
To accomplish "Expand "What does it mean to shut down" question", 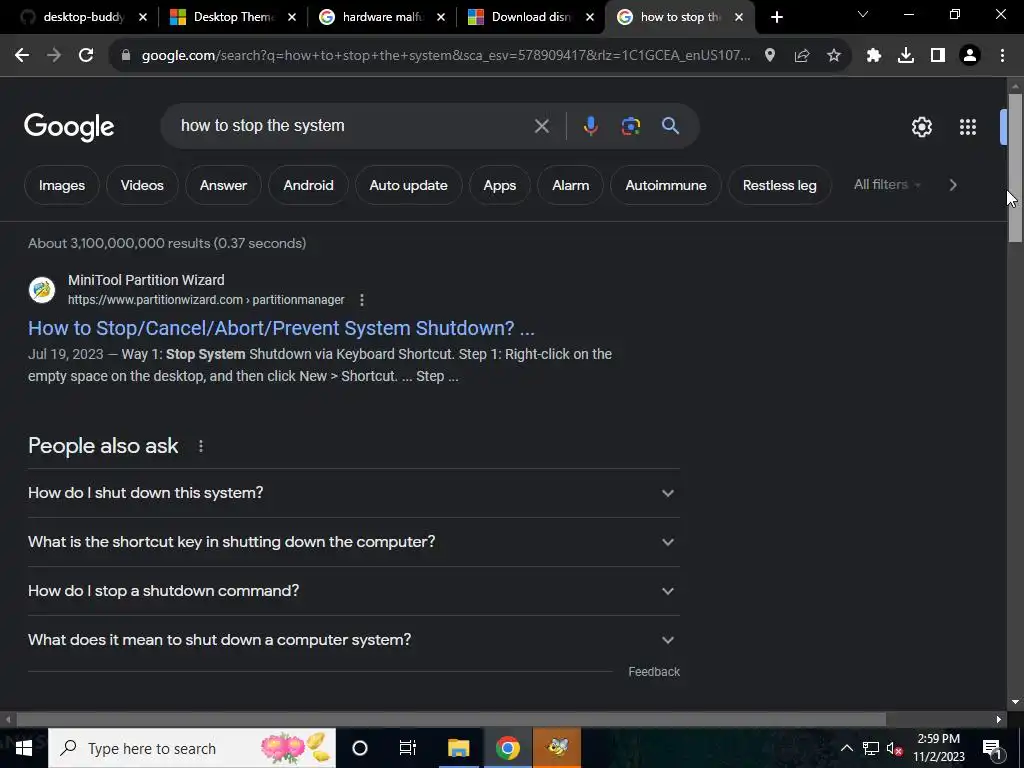I will tap(354, 640).
